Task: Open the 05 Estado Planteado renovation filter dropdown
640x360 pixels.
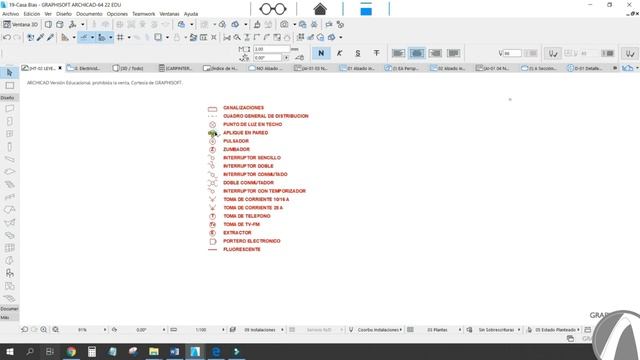Action: tap(578, 330)
